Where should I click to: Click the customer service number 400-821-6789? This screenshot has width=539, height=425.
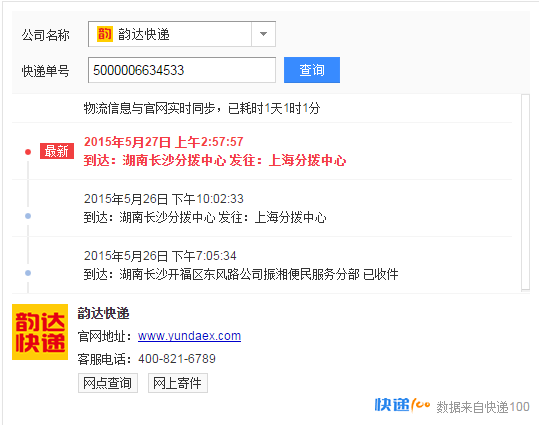pyautogui.click(x=177, y=359)
